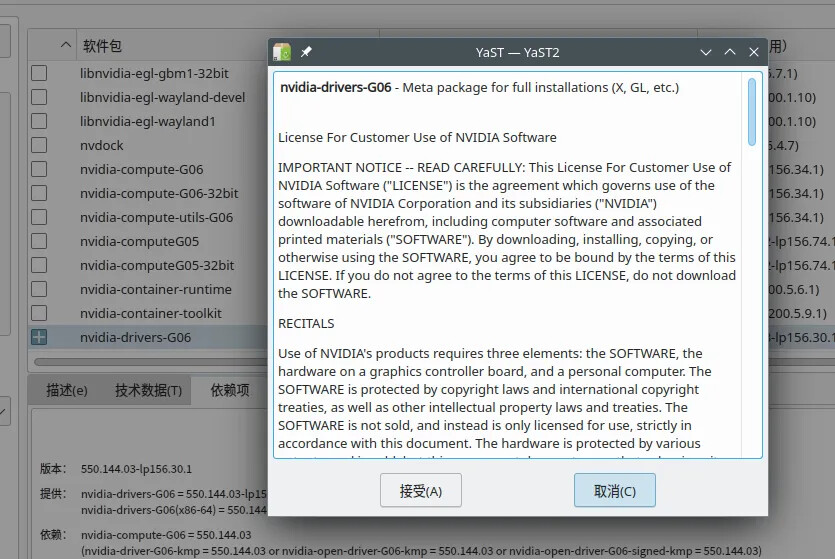
Task: Switch to the 描述(e) tab
Action: 67,390
